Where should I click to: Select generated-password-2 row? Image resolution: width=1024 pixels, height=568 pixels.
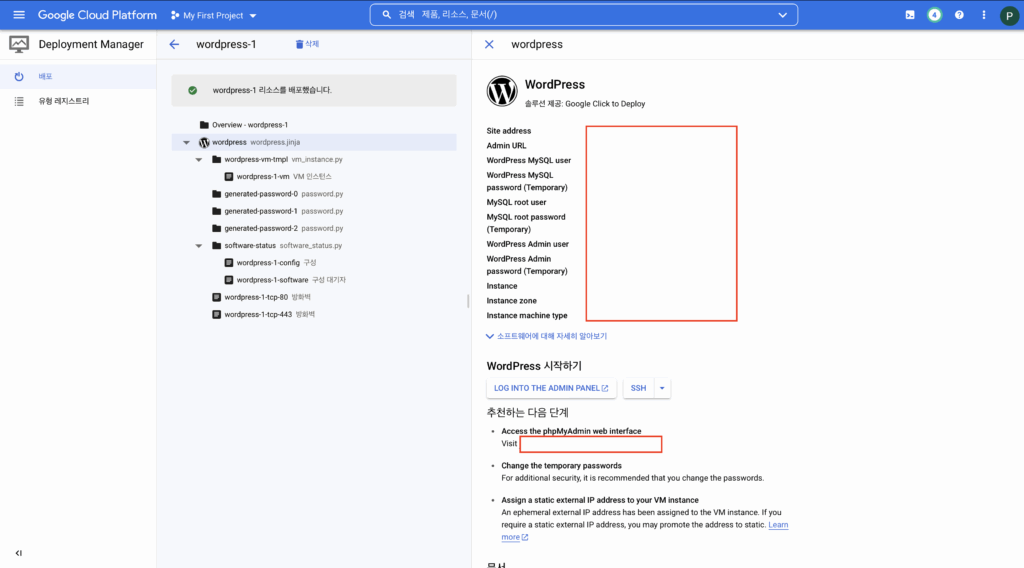pos(314,229)
